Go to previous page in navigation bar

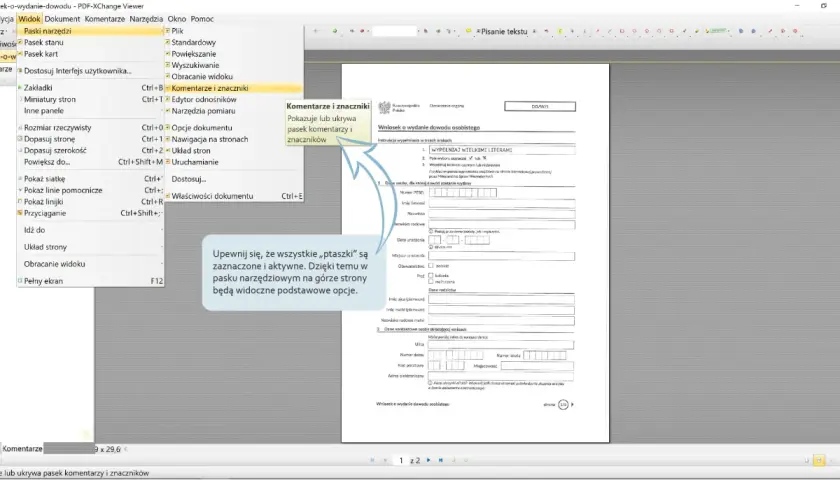385,460
